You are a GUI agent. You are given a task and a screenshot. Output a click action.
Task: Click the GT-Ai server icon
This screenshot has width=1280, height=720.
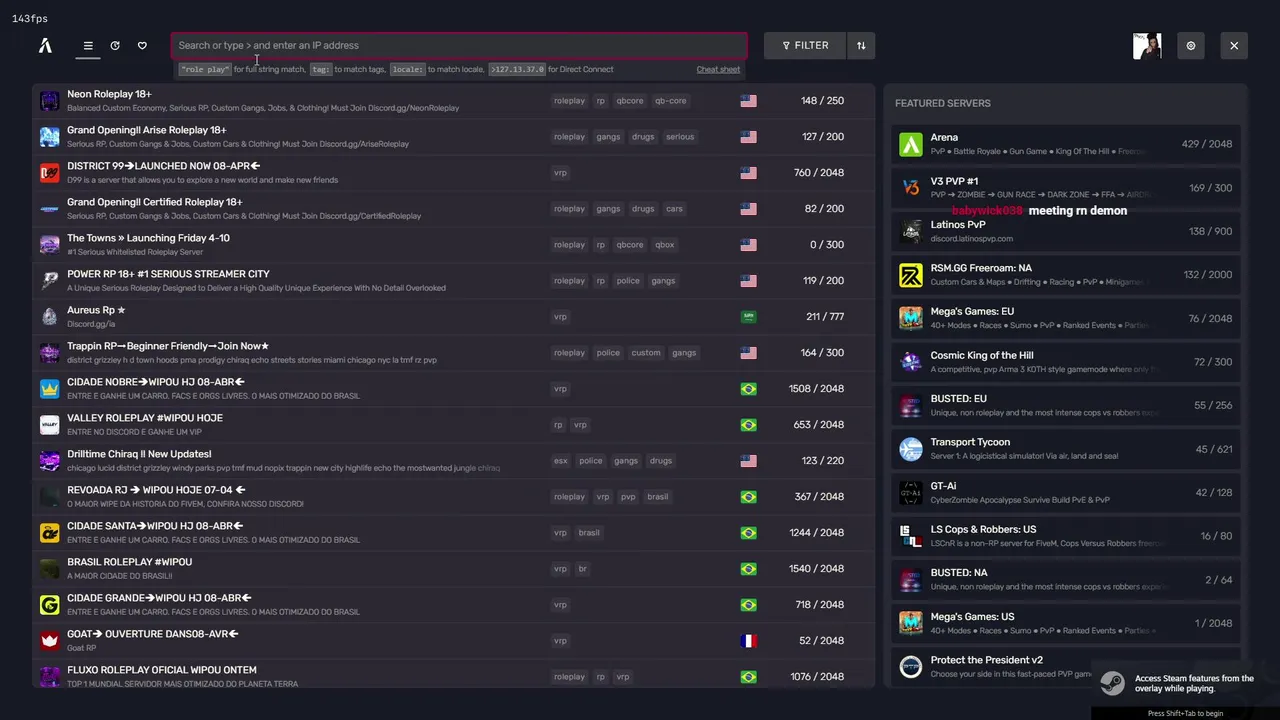click(911, 493)
